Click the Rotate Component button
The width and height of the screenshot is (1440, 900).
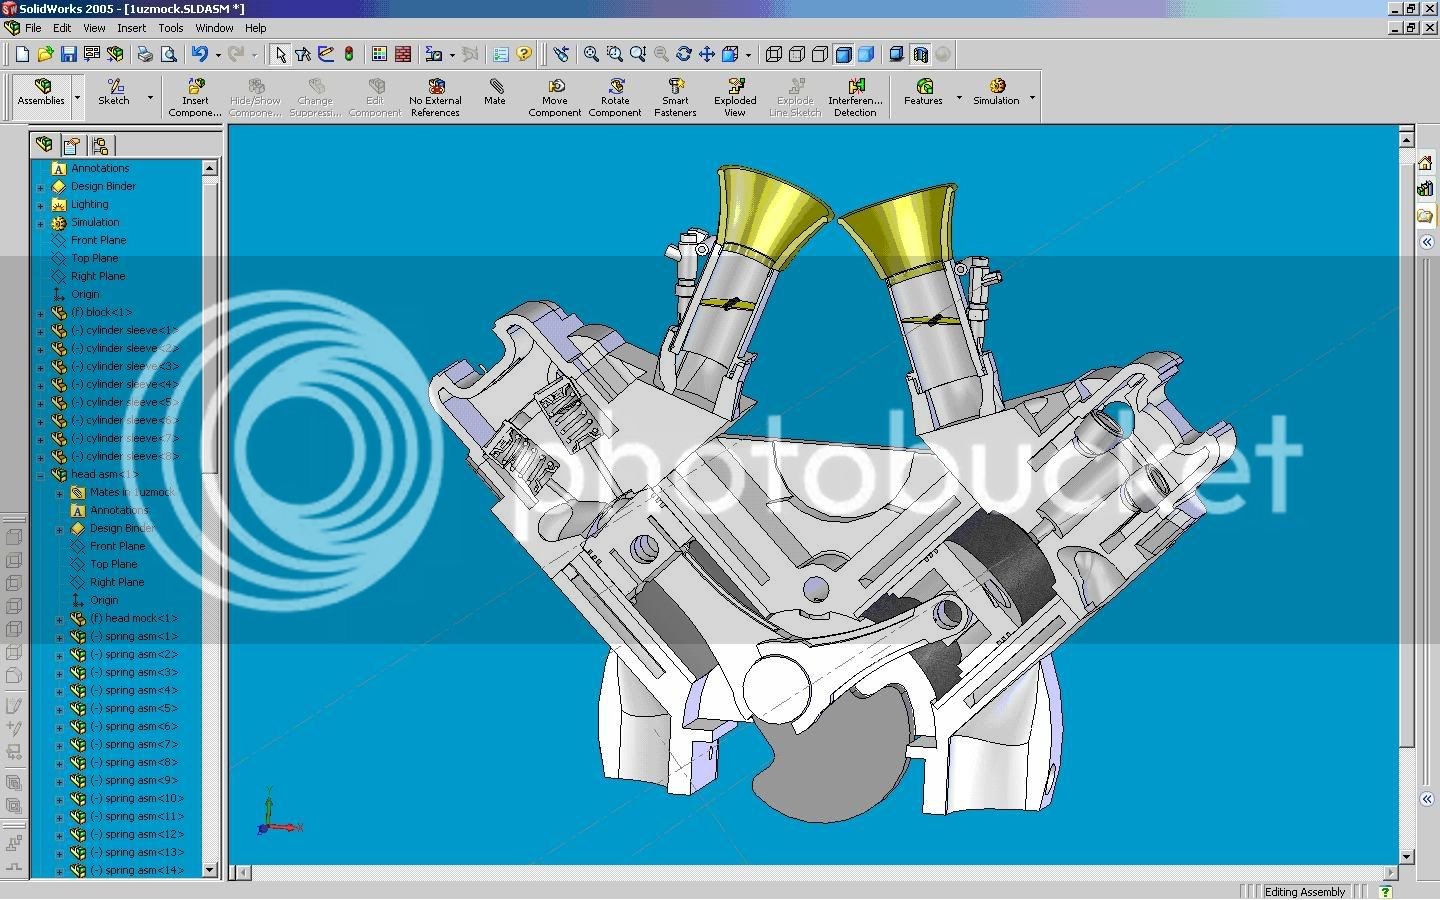coord(615,98)
